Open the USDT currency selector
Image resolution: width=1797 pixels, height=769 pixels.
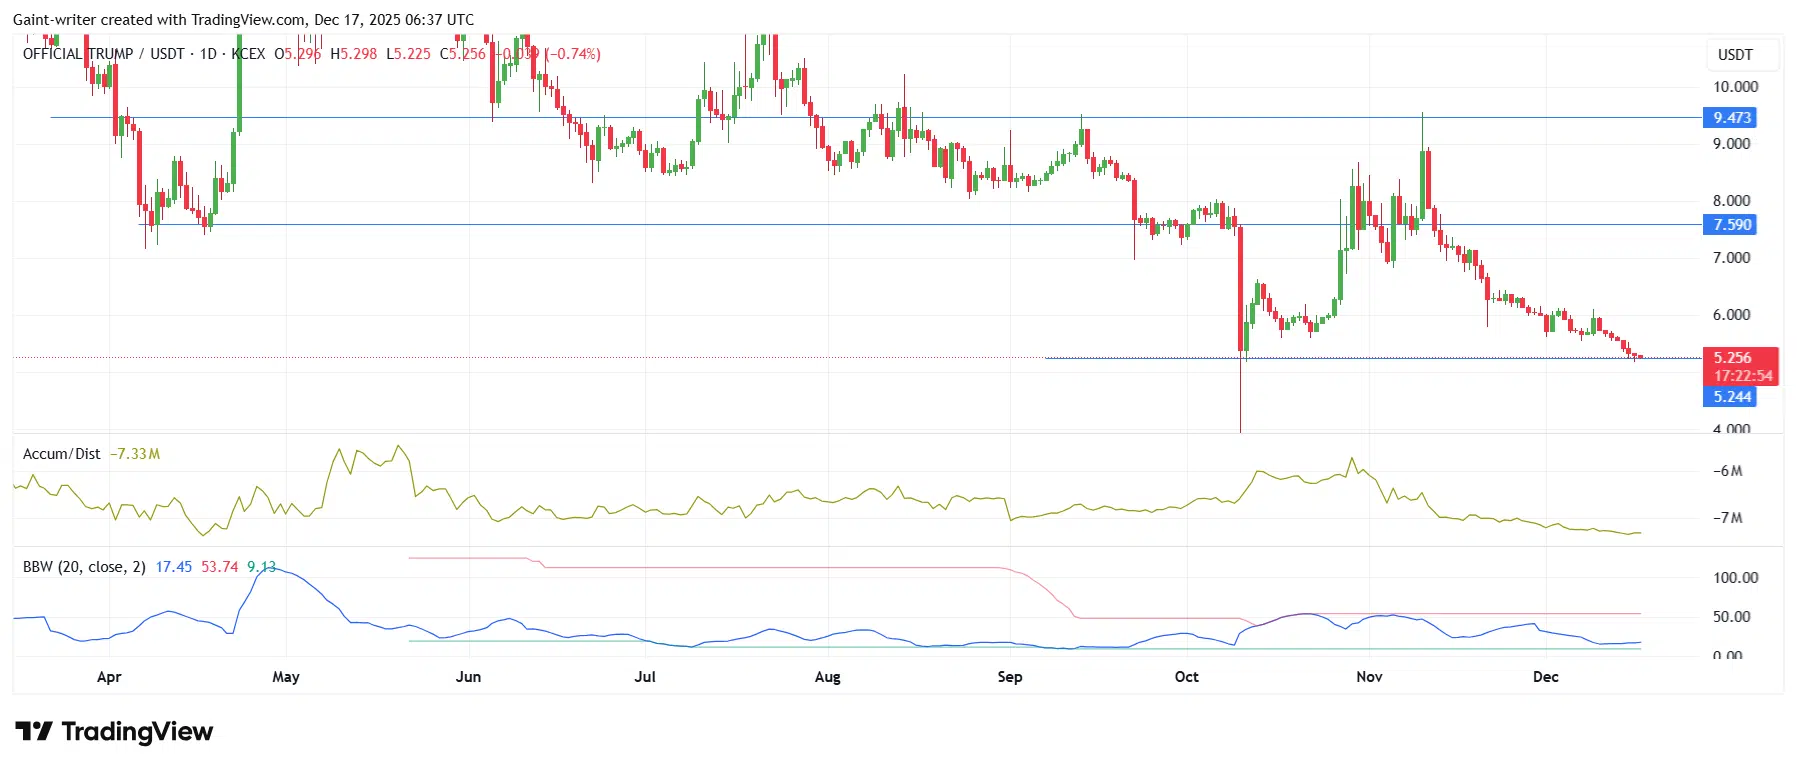click(1735, 55)
